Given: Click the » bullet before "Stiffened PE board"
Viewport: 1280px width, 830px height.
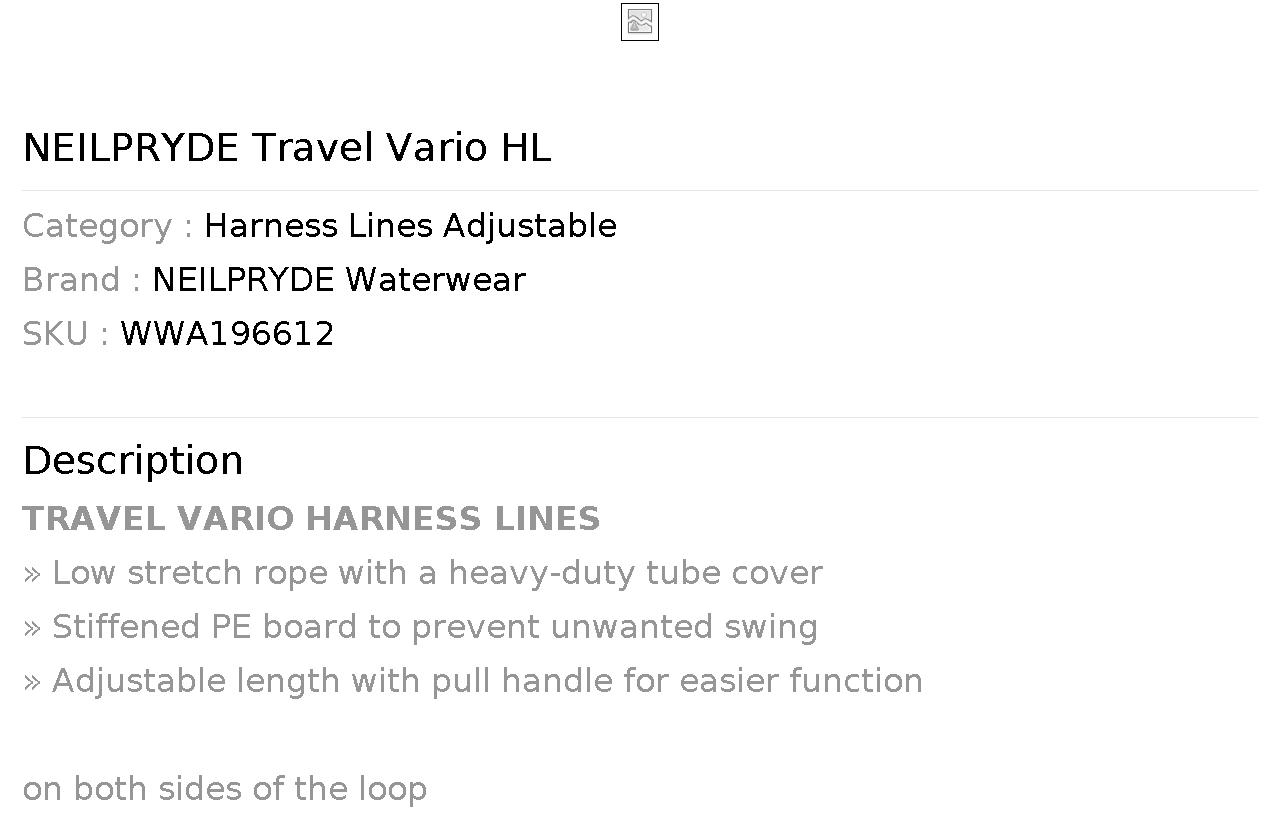Looking at the screenshot, I should 32,628.
